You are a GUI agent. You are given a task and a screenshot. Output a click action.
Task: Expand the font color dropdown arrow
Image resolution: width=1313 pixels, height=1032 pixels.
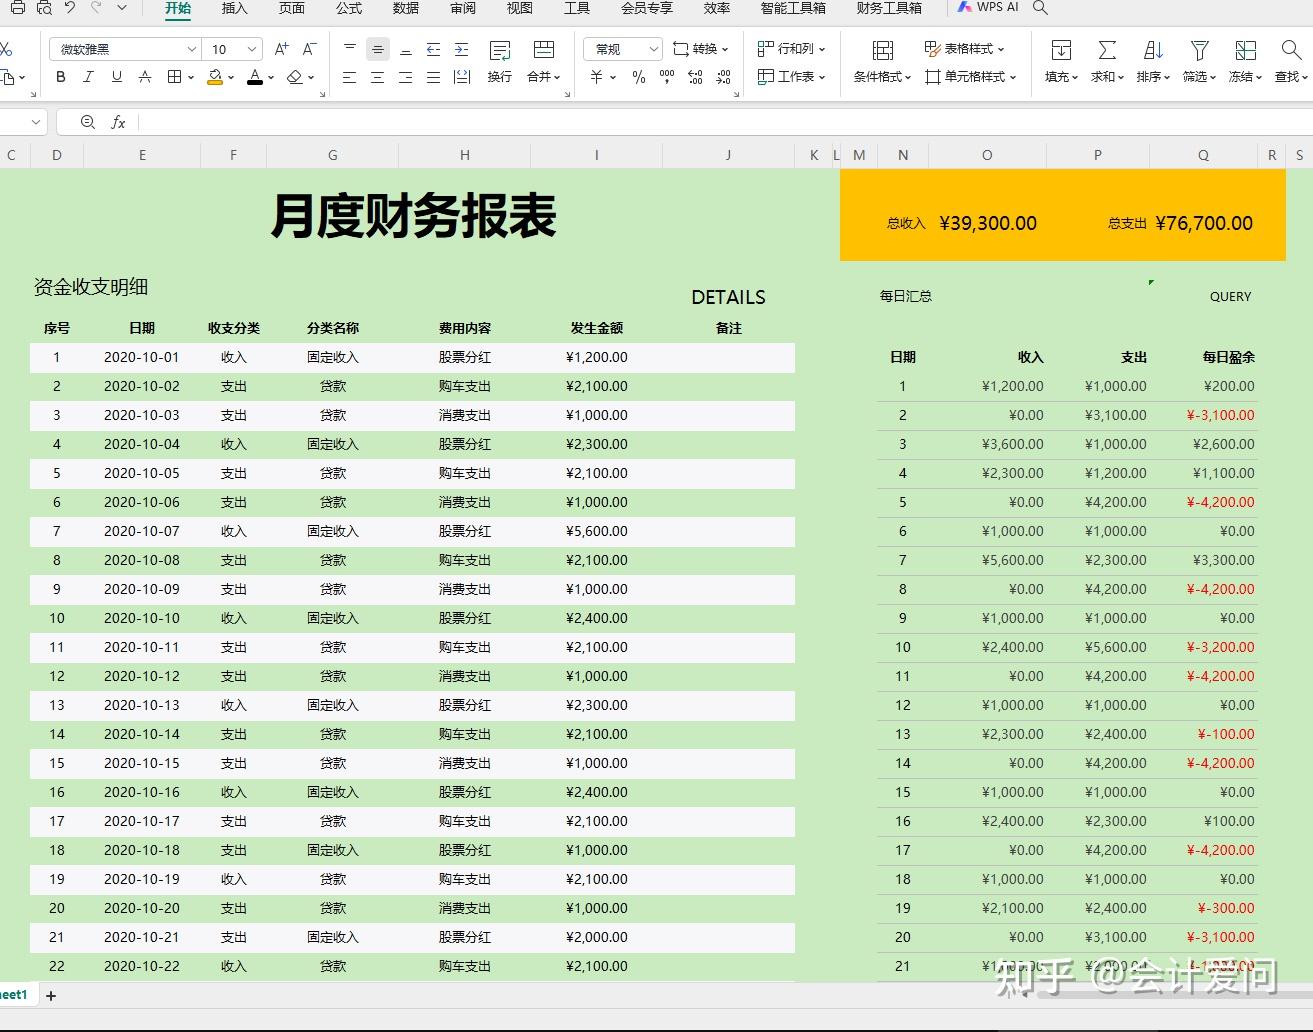pos(271,77)
